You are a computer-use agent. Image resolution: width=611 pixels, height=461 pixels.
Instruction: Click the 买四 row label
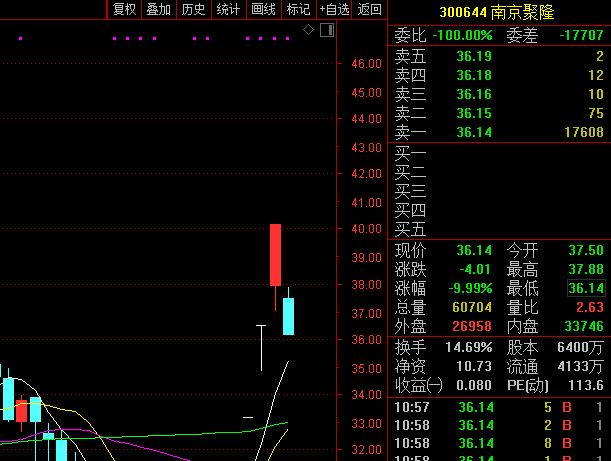click(410, 210)
